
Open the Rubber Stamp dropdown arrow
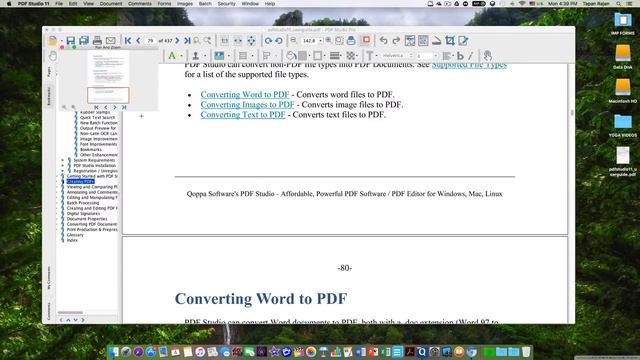click(x=205, y=56)
